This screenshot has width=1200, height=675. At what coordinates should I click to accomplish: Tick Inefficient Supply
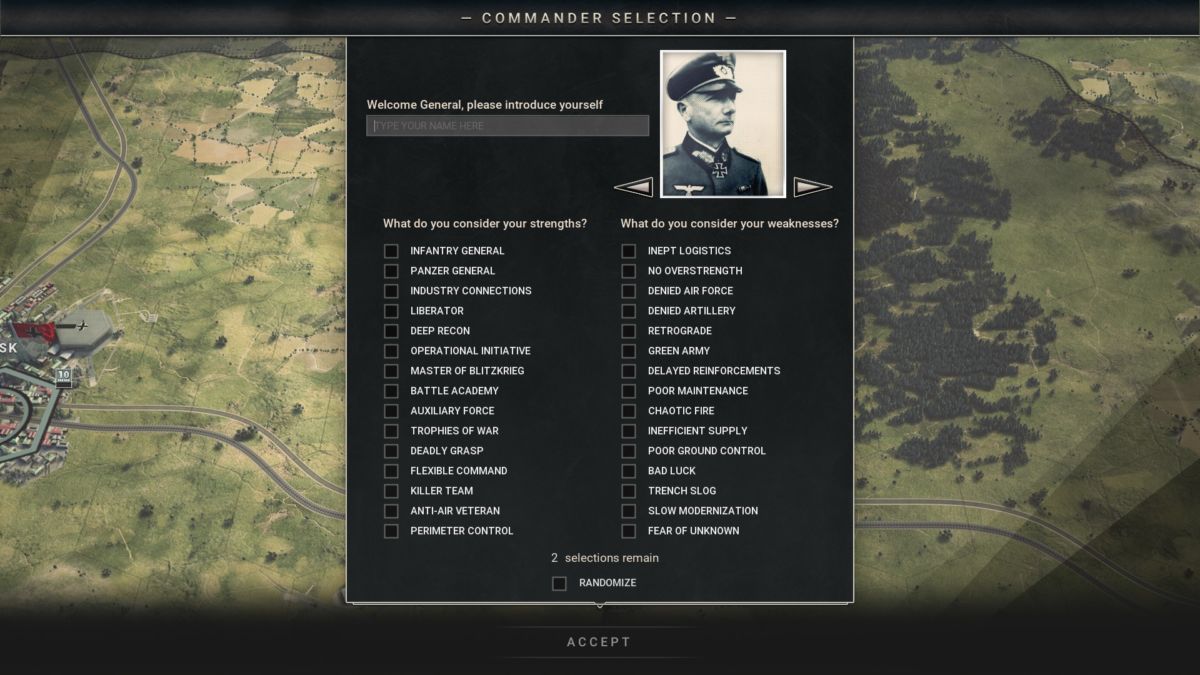[629, 431]
